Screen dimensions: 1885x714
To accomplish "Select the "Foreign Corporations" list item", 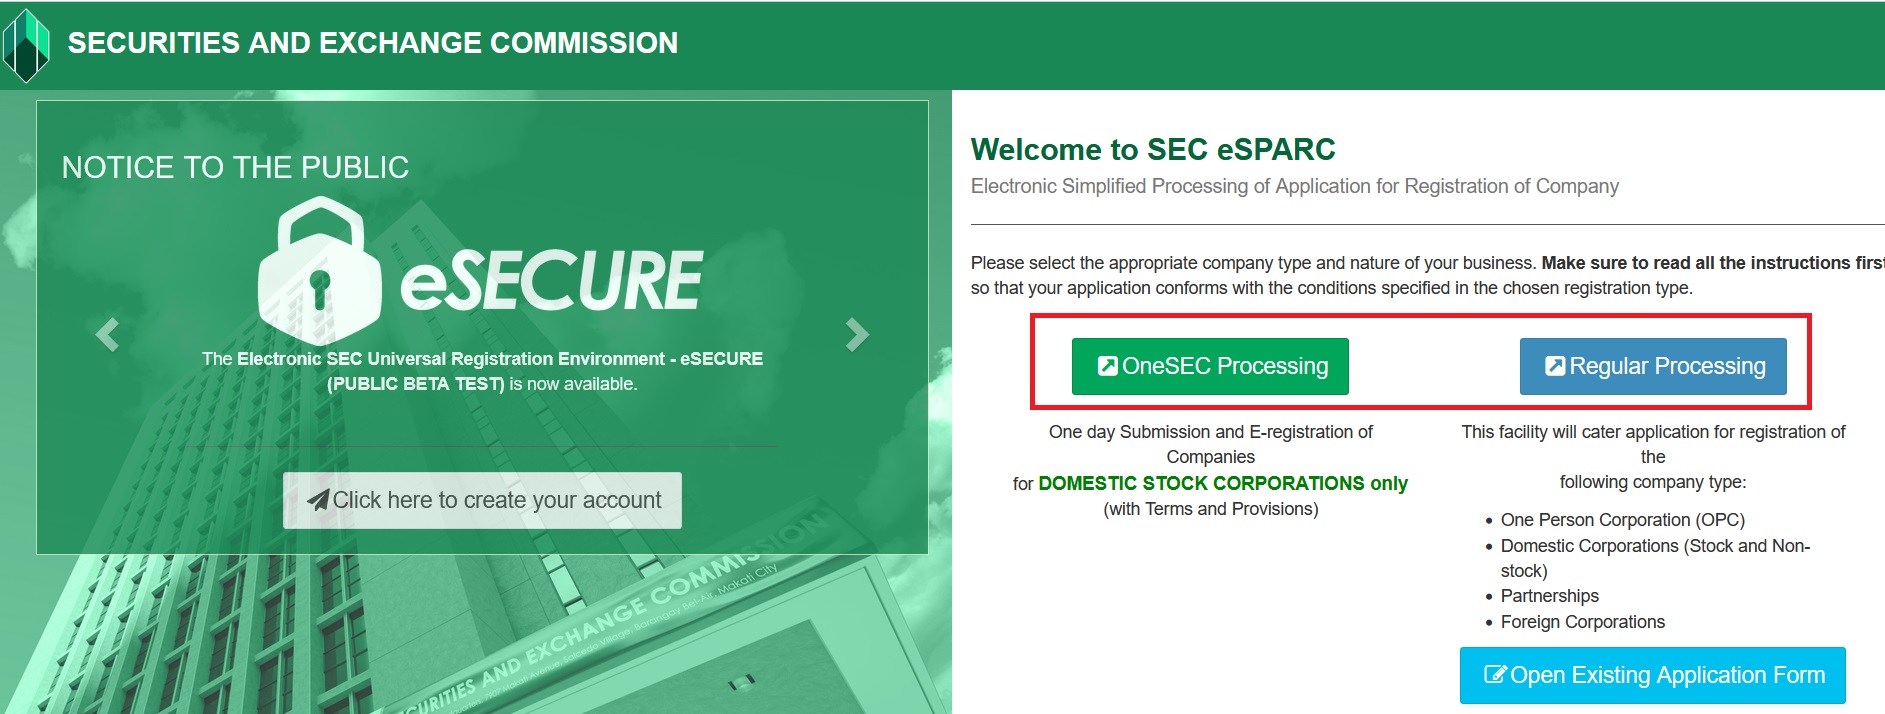I will point(1582,622).
